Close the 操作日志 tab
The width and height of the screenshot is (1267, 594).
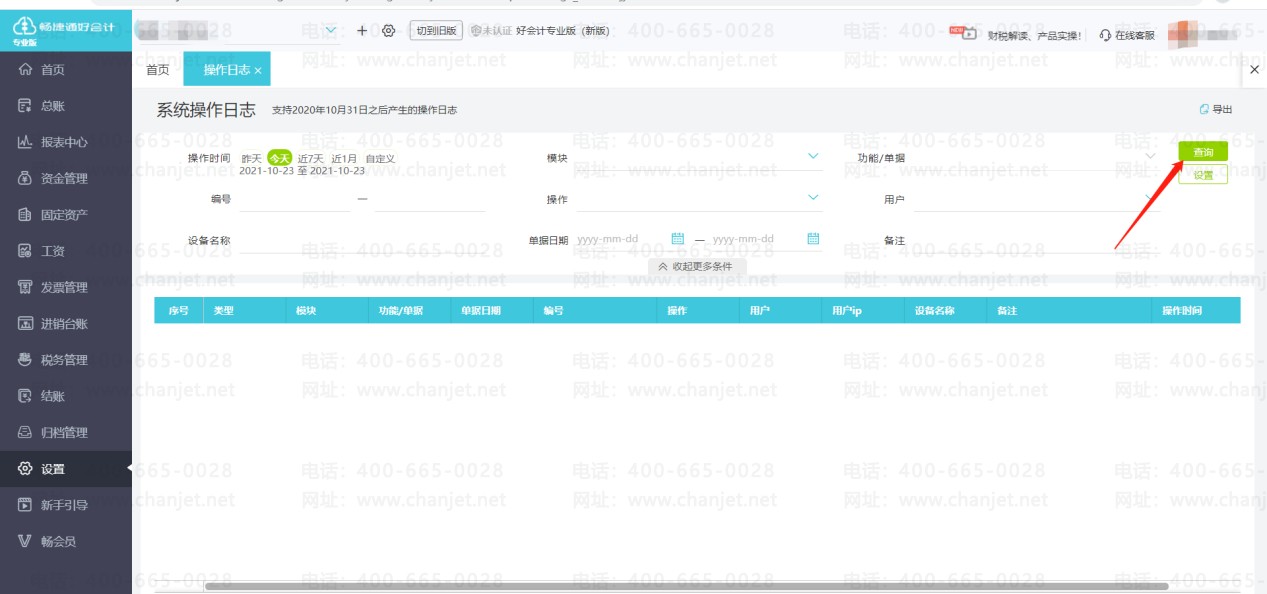[x=258, y=70]
